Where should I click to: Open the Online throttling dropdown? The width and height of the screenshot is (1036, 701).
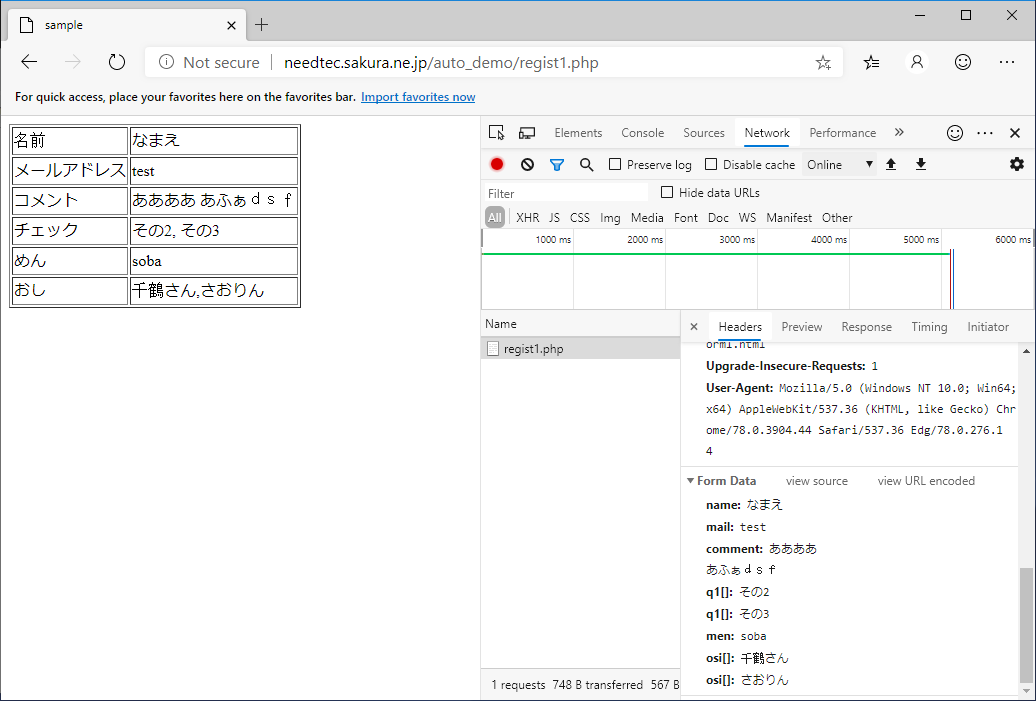(x=840, y=165)
